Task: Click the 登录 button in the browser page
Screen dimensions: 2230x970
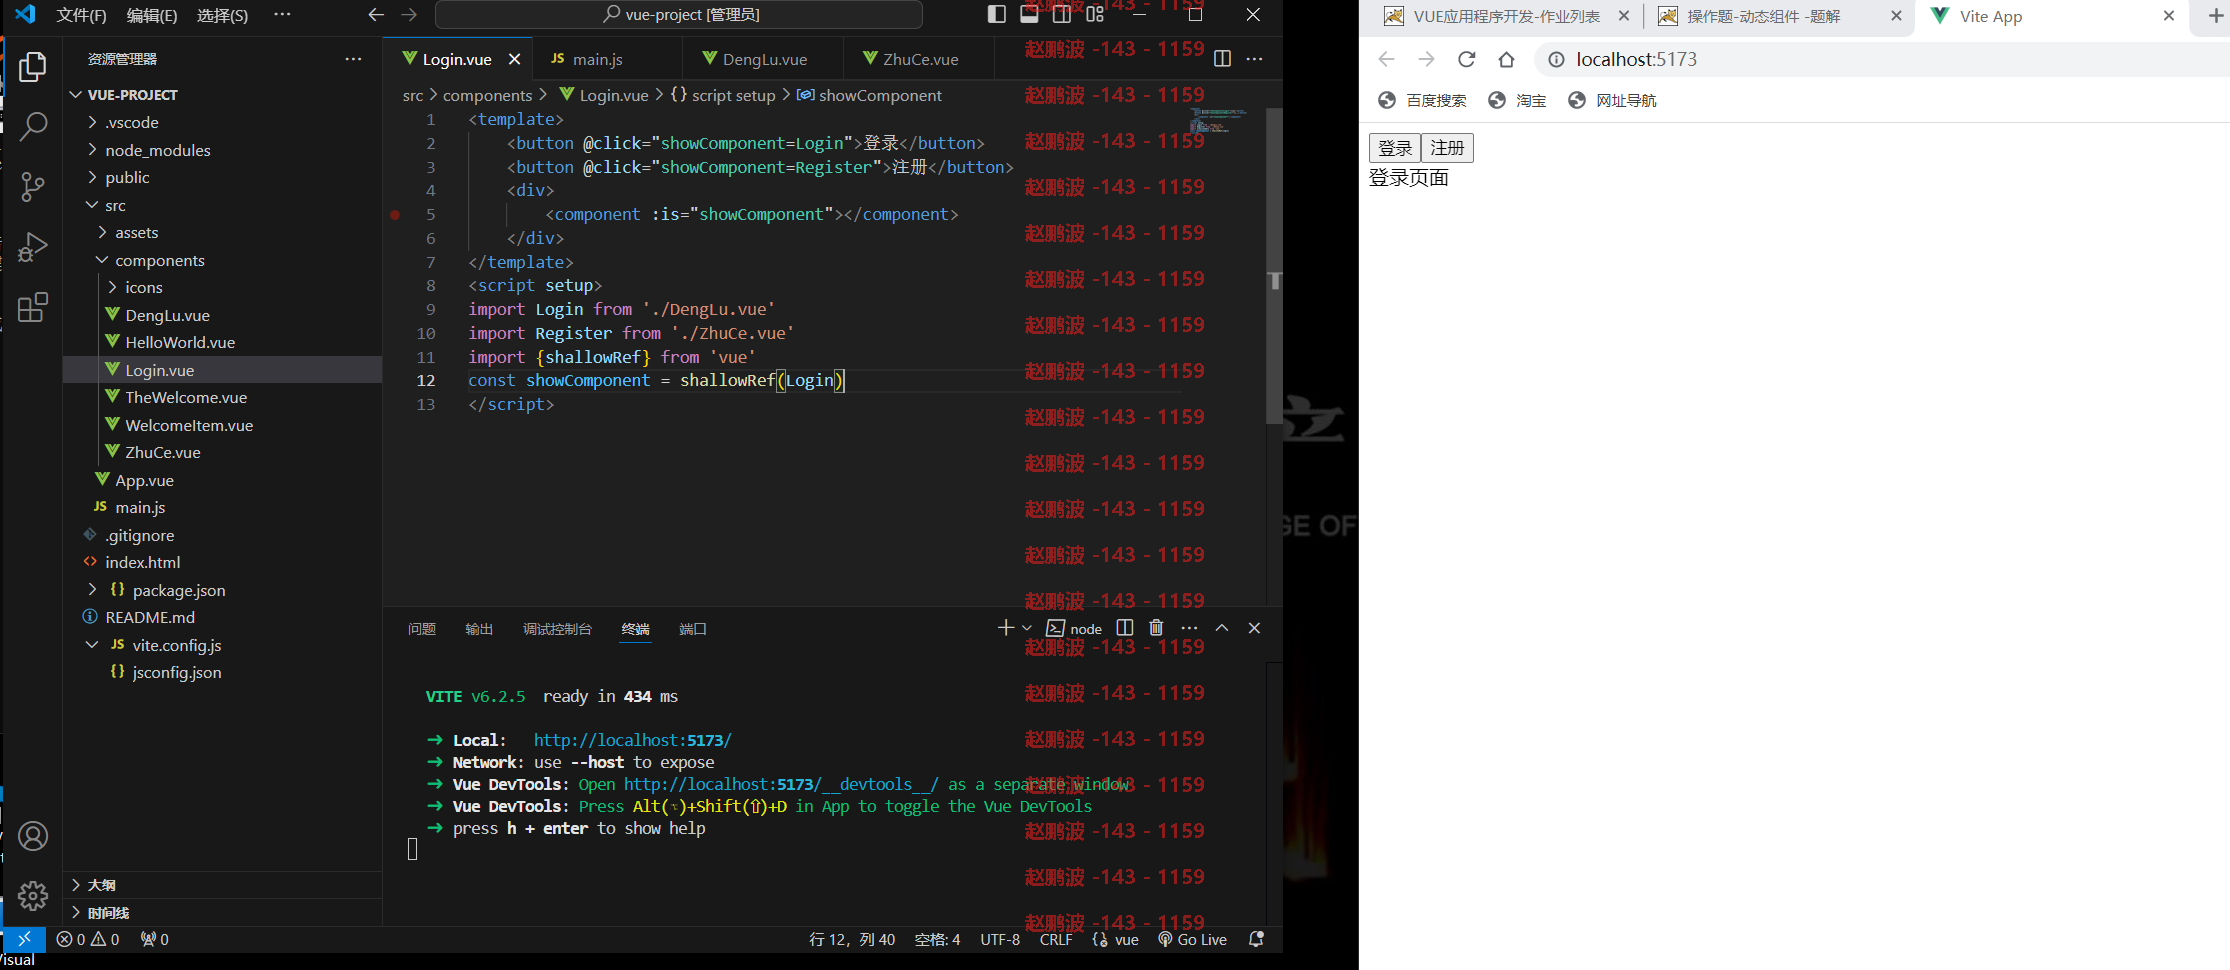Action: click(x=1395, y=148)
